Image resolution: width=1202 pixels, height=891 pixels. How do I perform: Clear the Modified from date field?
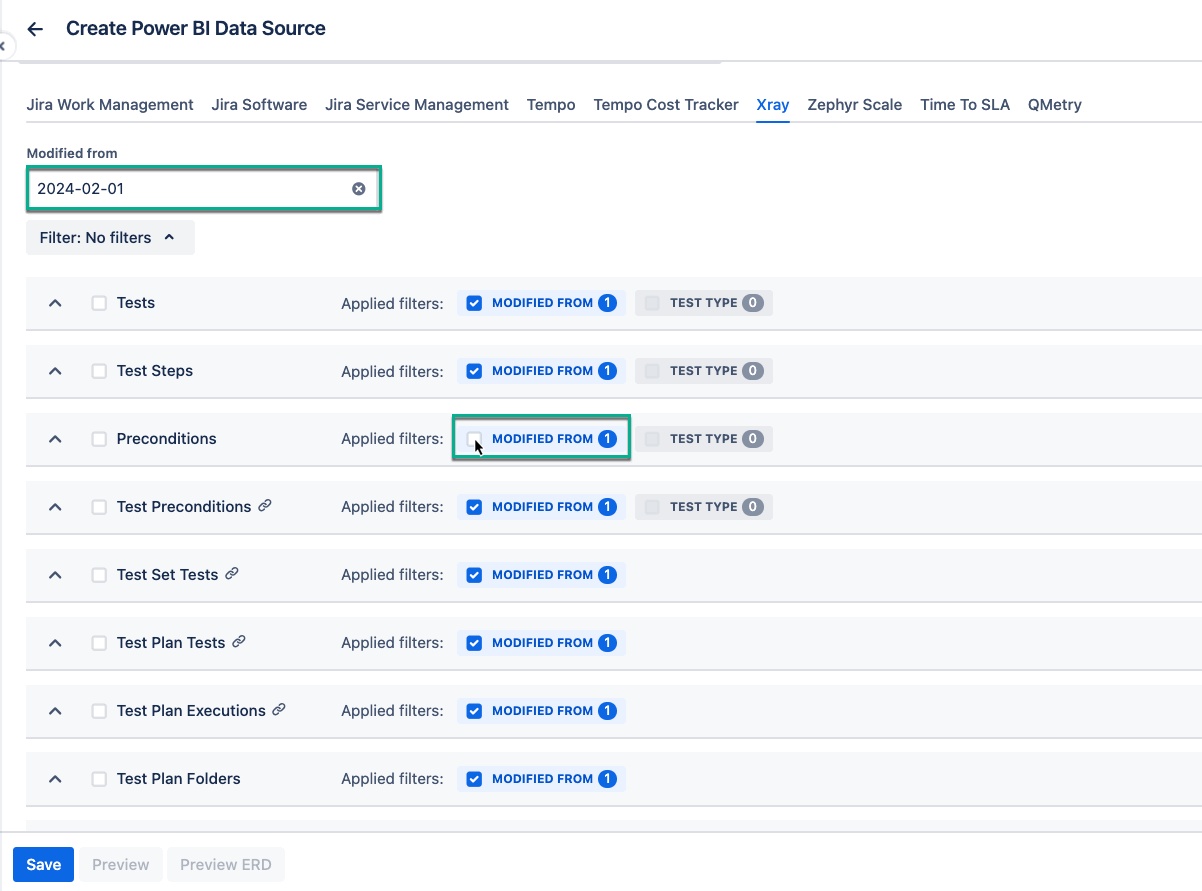[x=358, y=189]
